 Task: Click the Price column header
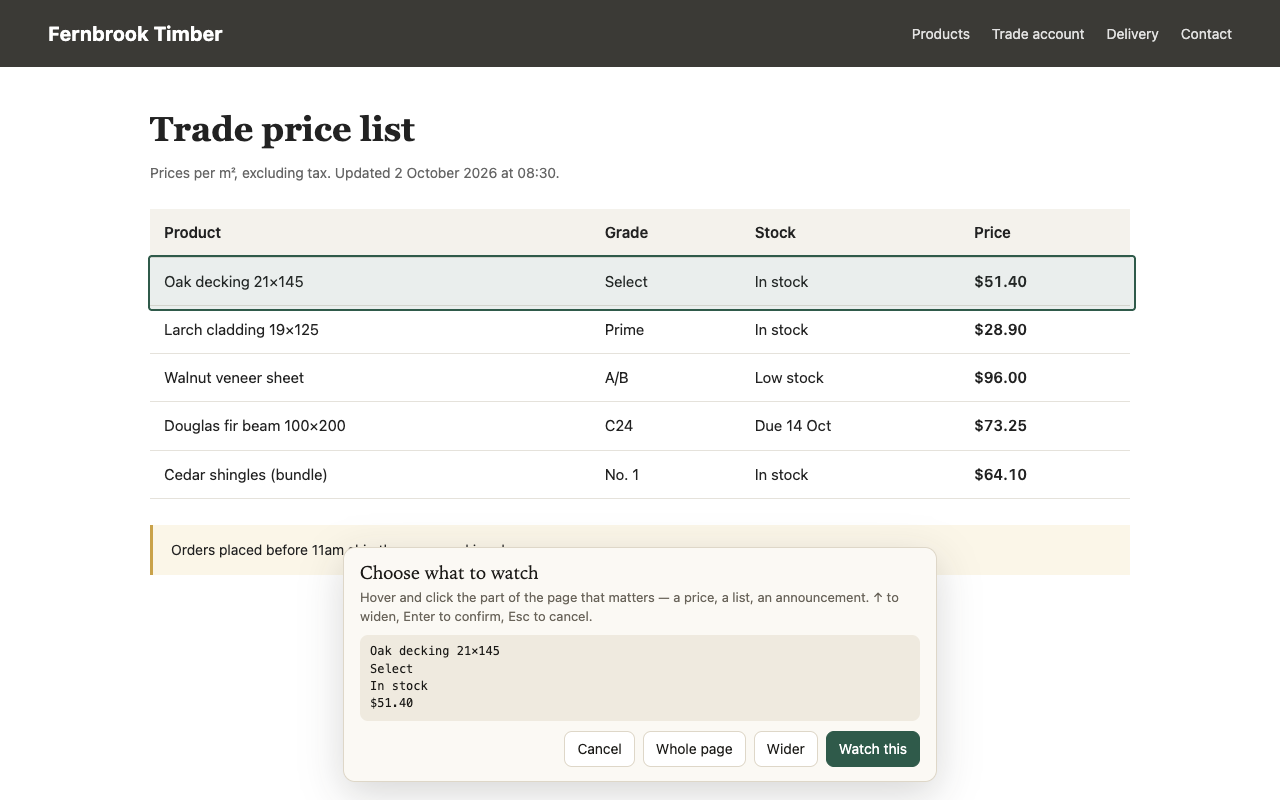(1045, 233)
